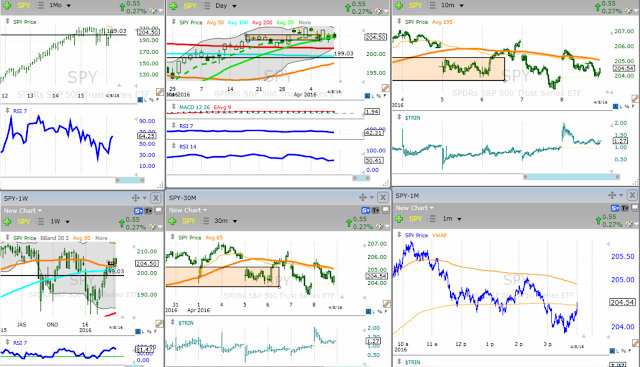Open the move handle on SPY-30M panel
This screenshot has width=640, height=367.
pyautogui.click(x=362, y=198)
